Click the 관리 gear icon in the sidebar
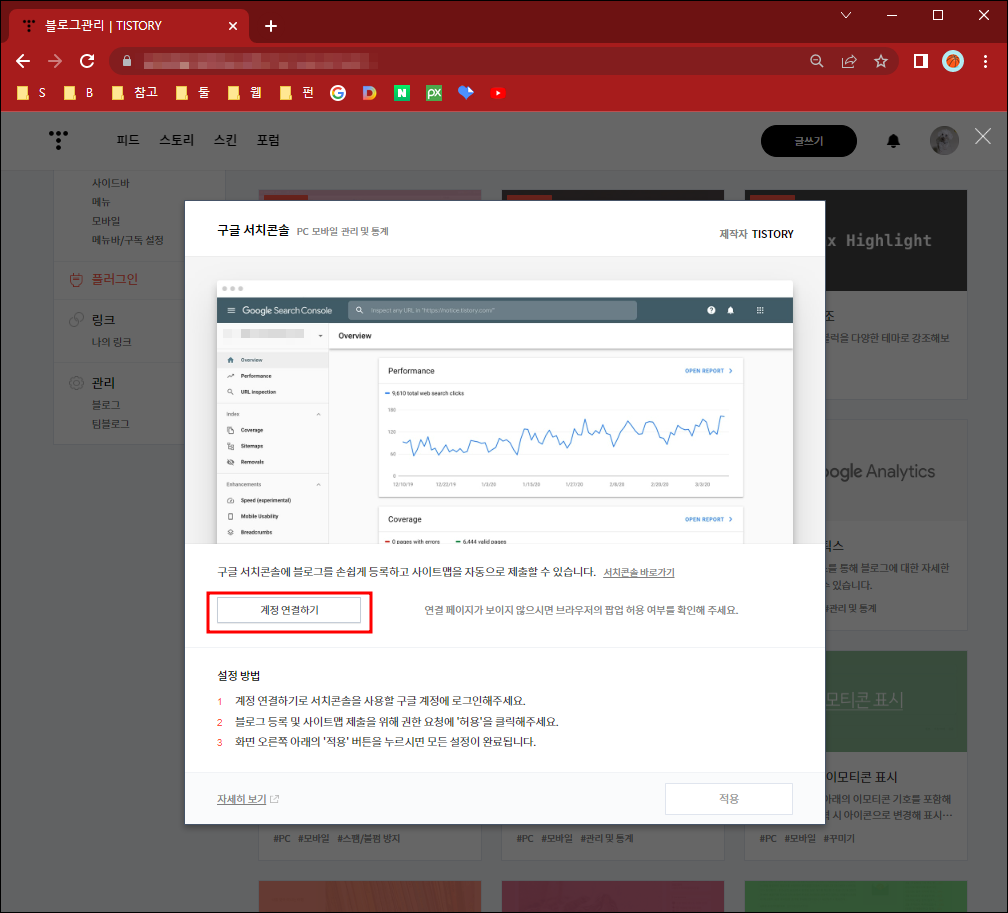The image size is (1008, 913). coord(76,382)
